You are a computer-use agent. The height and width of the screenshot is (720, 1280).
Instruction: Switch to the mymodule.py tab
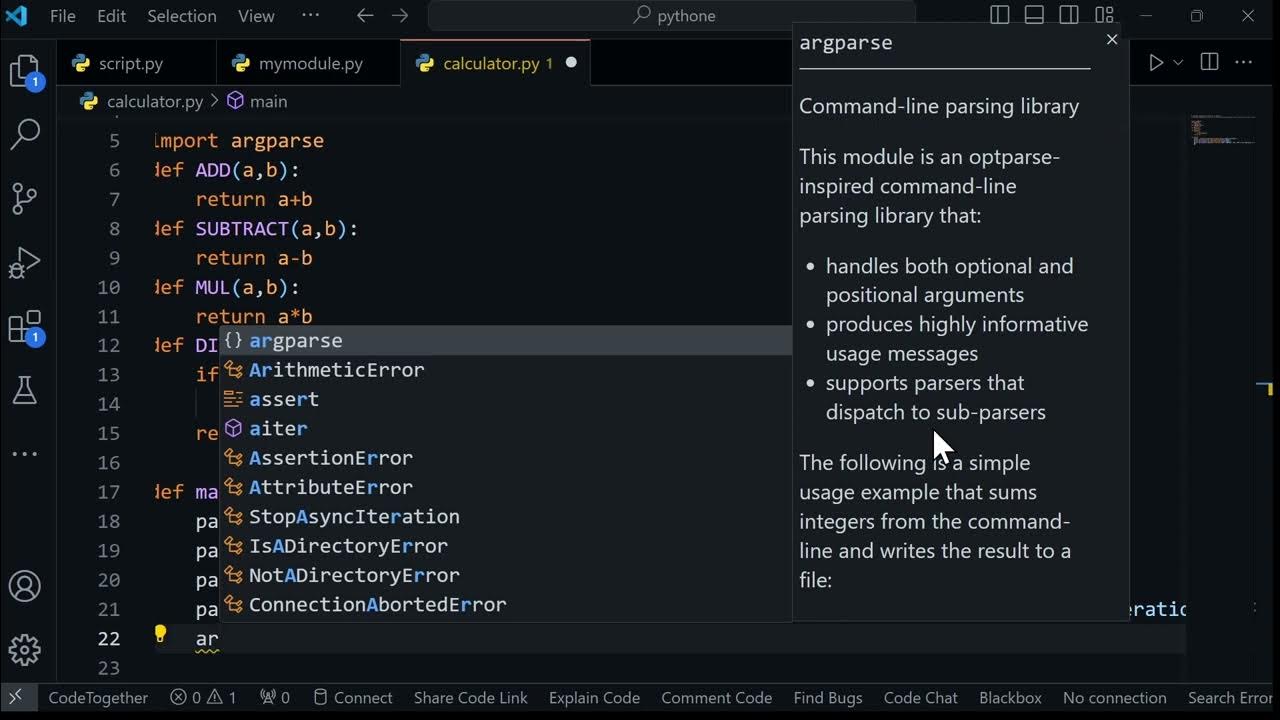click(310, 63)
